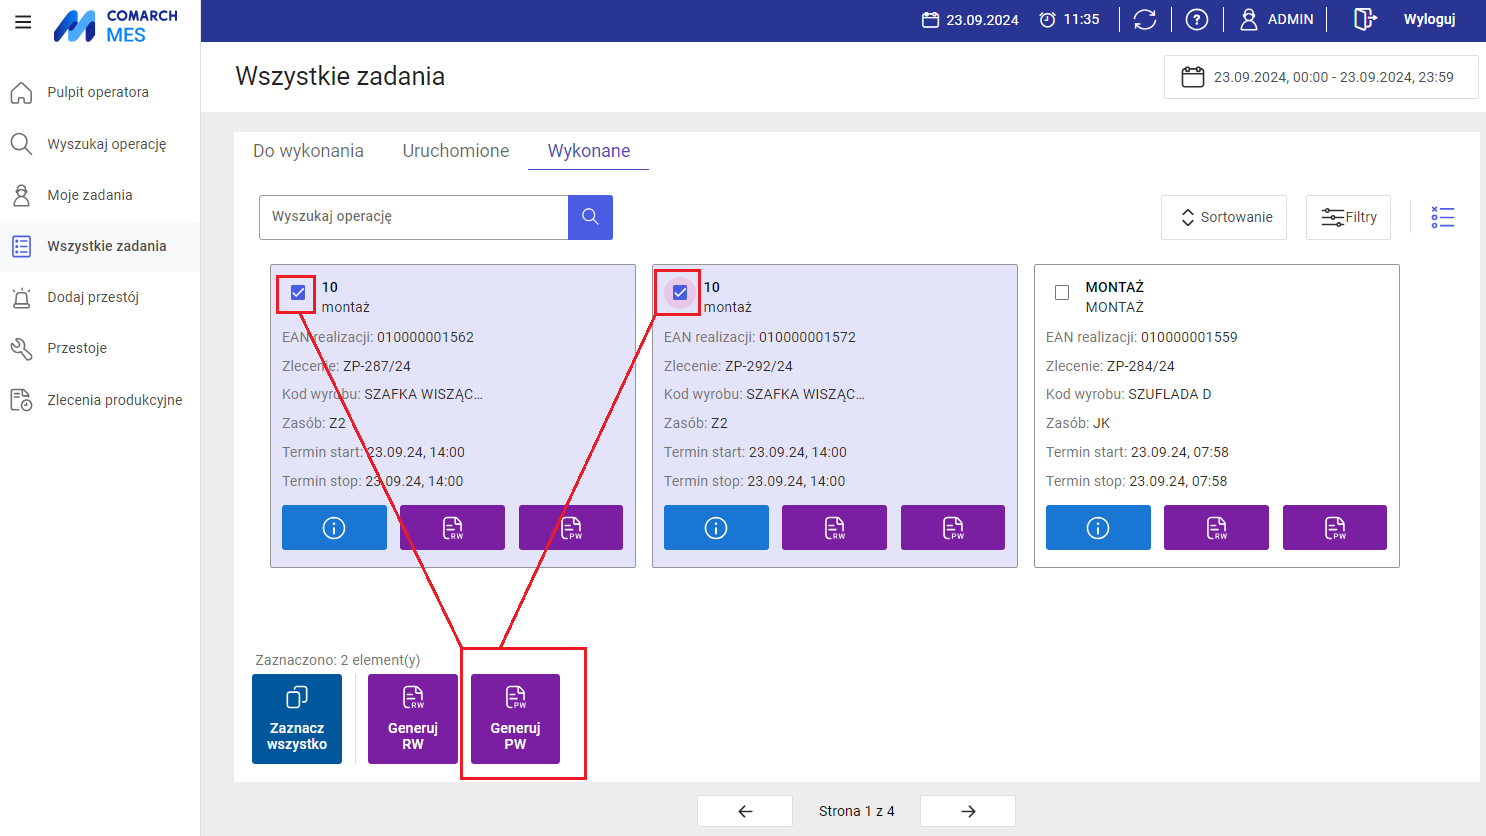Select the Wykonane tab
1486x836 pixels.
(x=589, y=151)
